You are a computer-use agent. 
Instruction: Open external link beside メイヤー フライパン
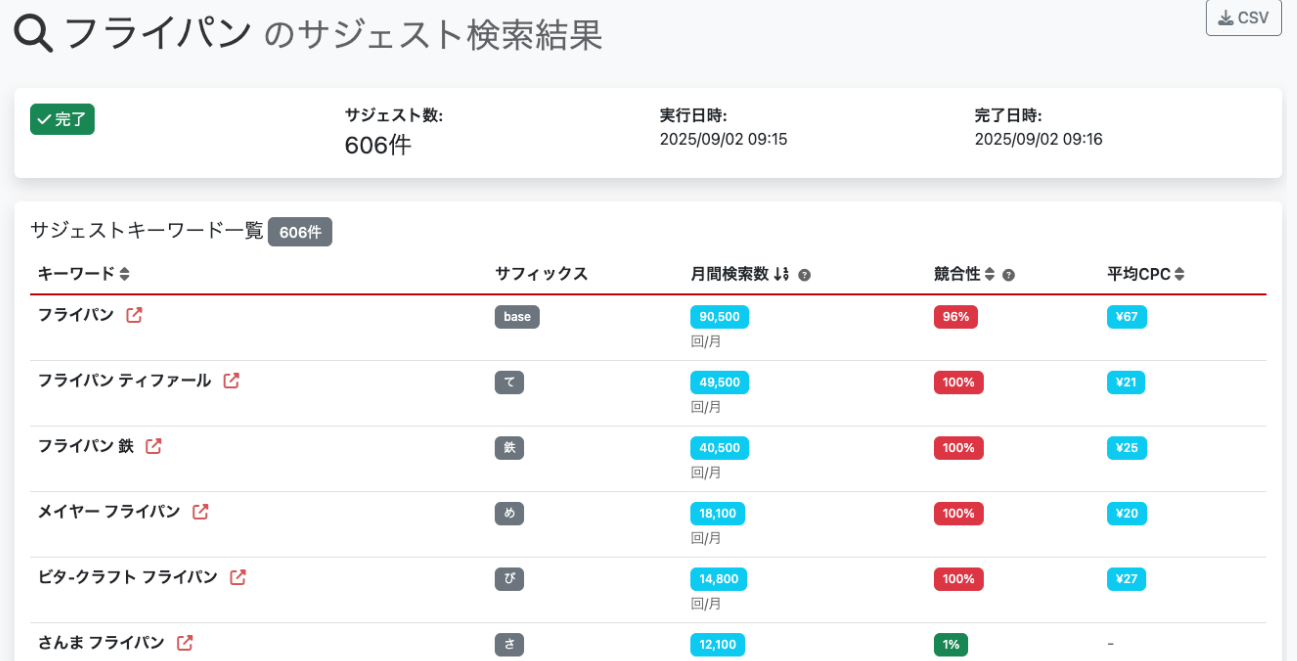(x=199, y=511)
